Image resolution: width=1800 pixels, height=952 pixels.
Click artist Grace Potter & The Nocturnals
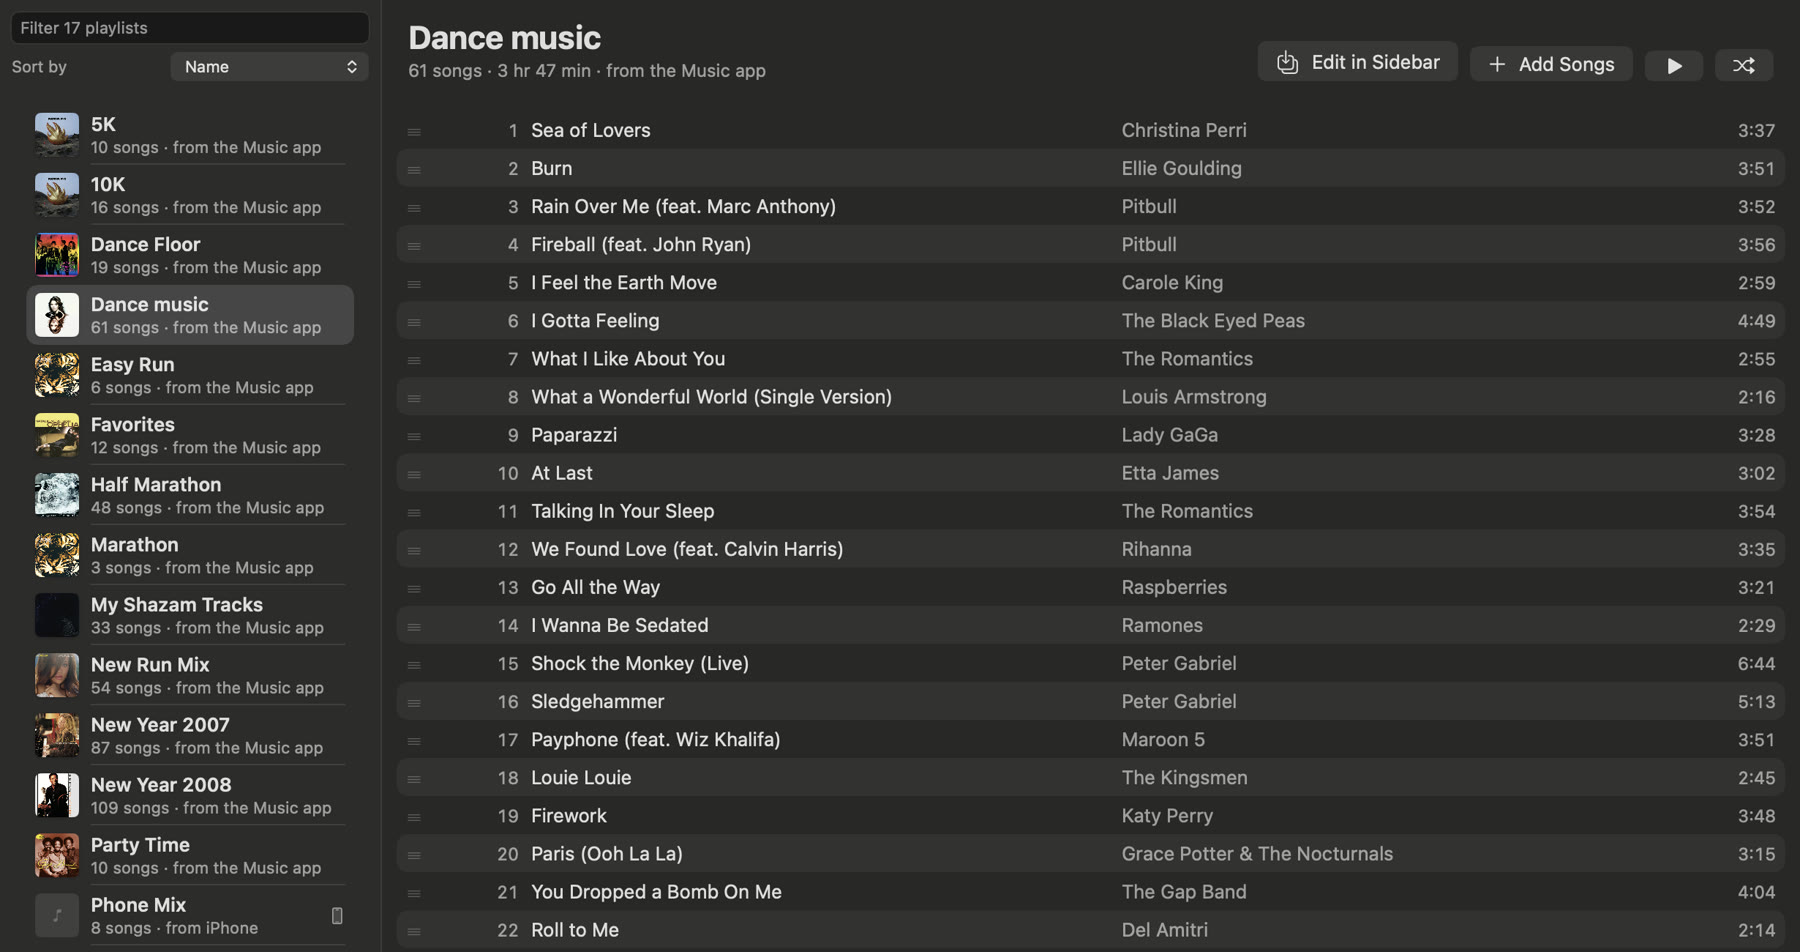(1257, 854)
